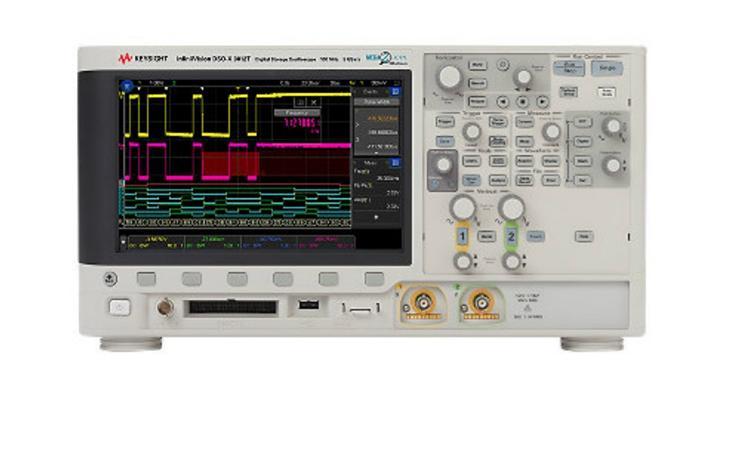Push the horizontal position knob above arrows

523,77
